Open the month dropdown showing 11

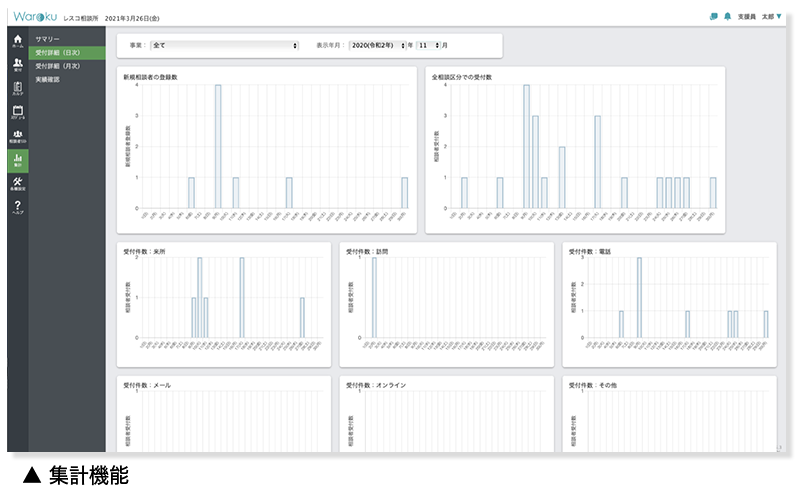[428, 45]
